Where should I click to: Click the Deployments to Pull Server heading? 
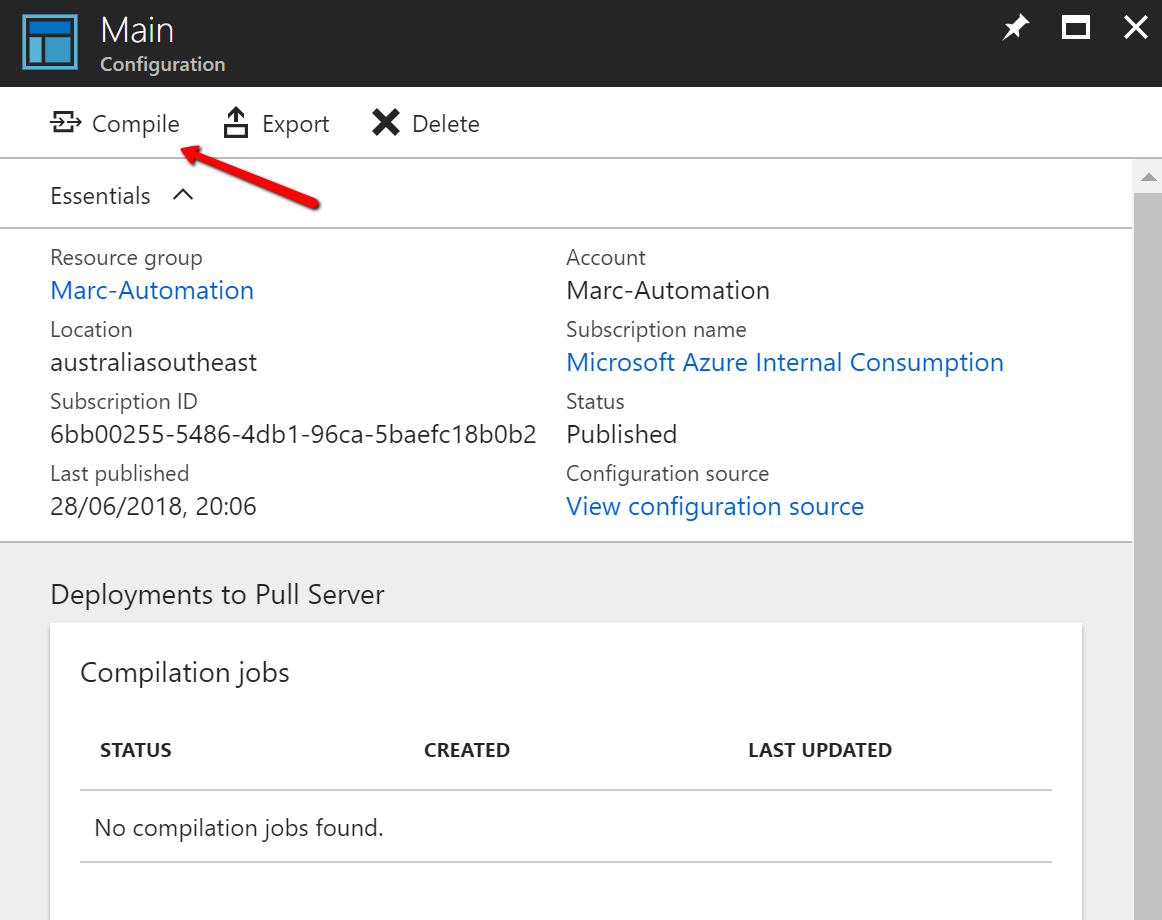[216, 594]
